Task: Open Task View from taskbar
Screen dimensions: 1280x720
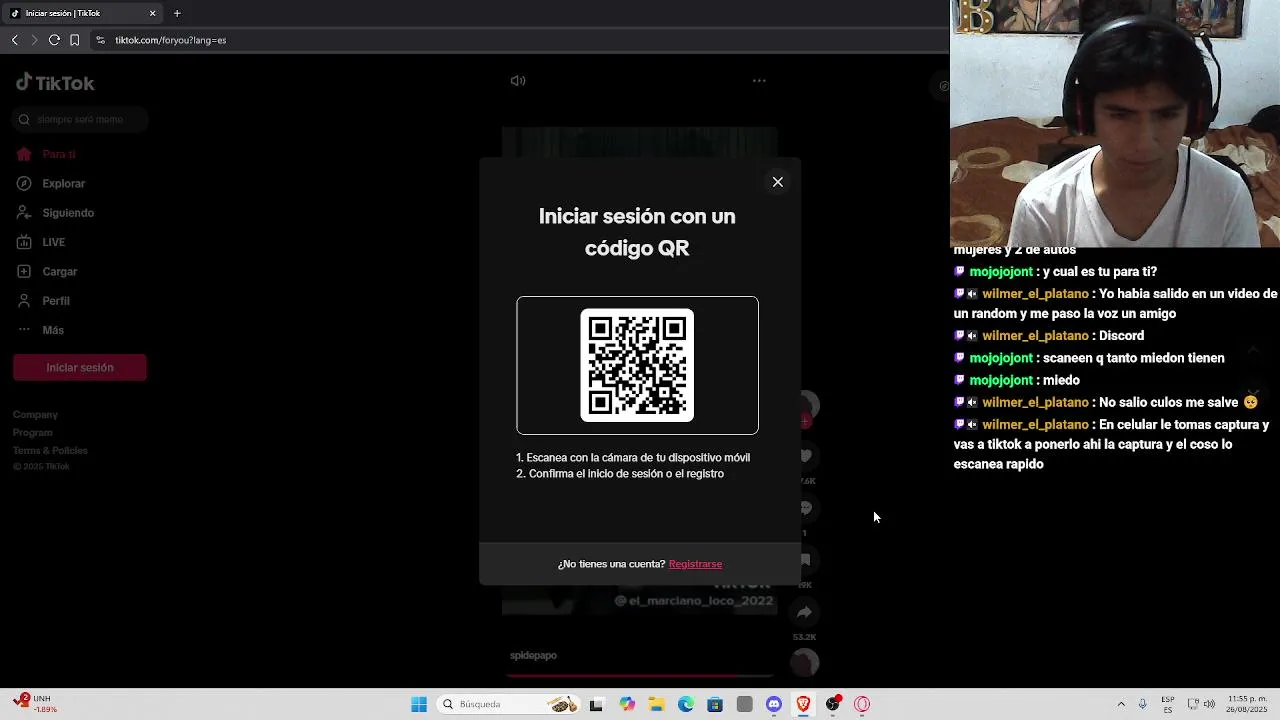Action: tap(596, 704)
